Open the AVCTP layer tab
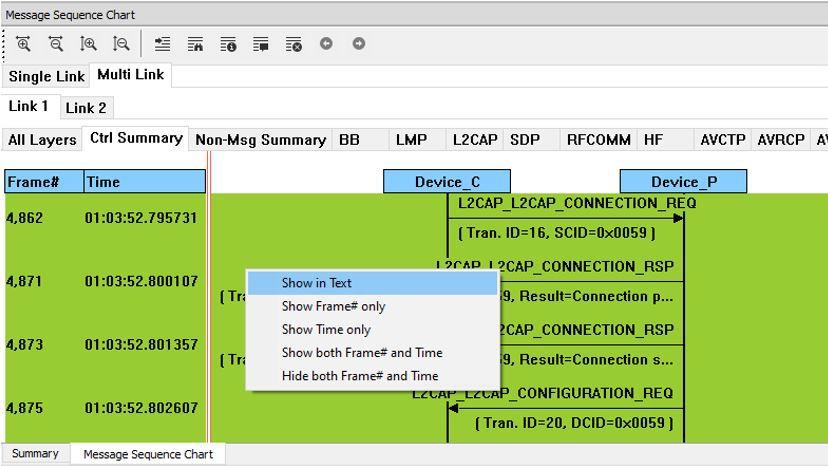This screenshot has width=828, height=466. pos(722,139)
